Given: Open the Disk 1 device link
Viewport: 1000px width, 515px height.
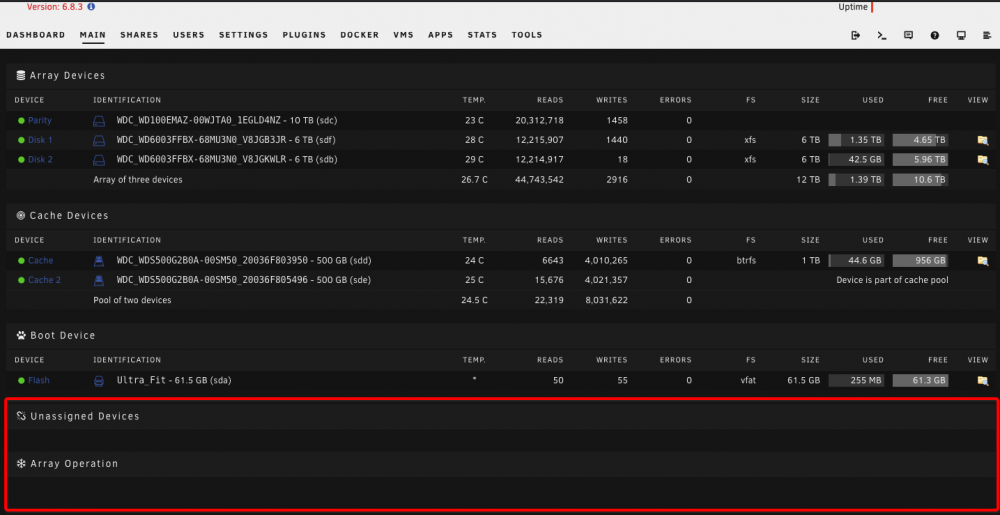Looking at the screenshot, I should coord(40,140).
